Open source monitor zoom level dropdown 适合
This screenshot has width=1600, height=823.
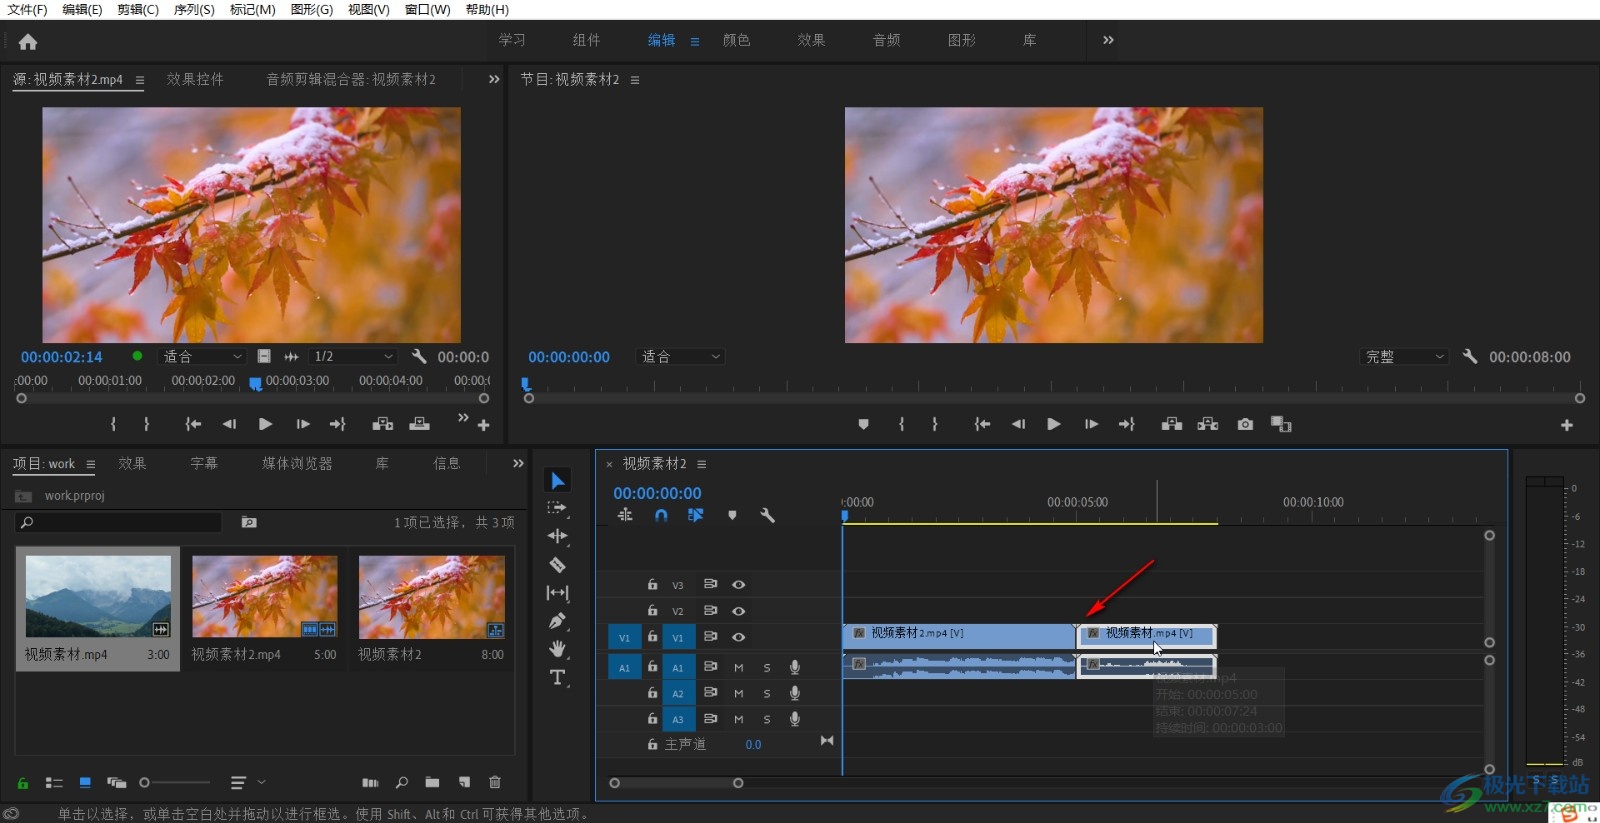(202, 356)
